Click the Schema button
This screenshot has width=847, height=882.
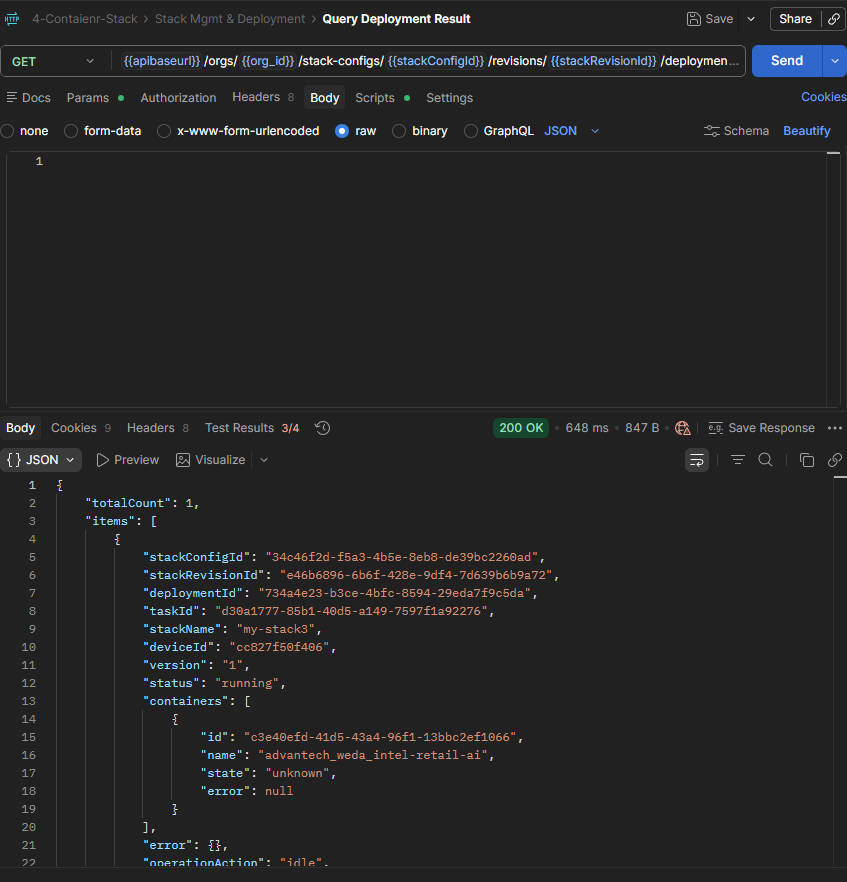tap(736, 130)
